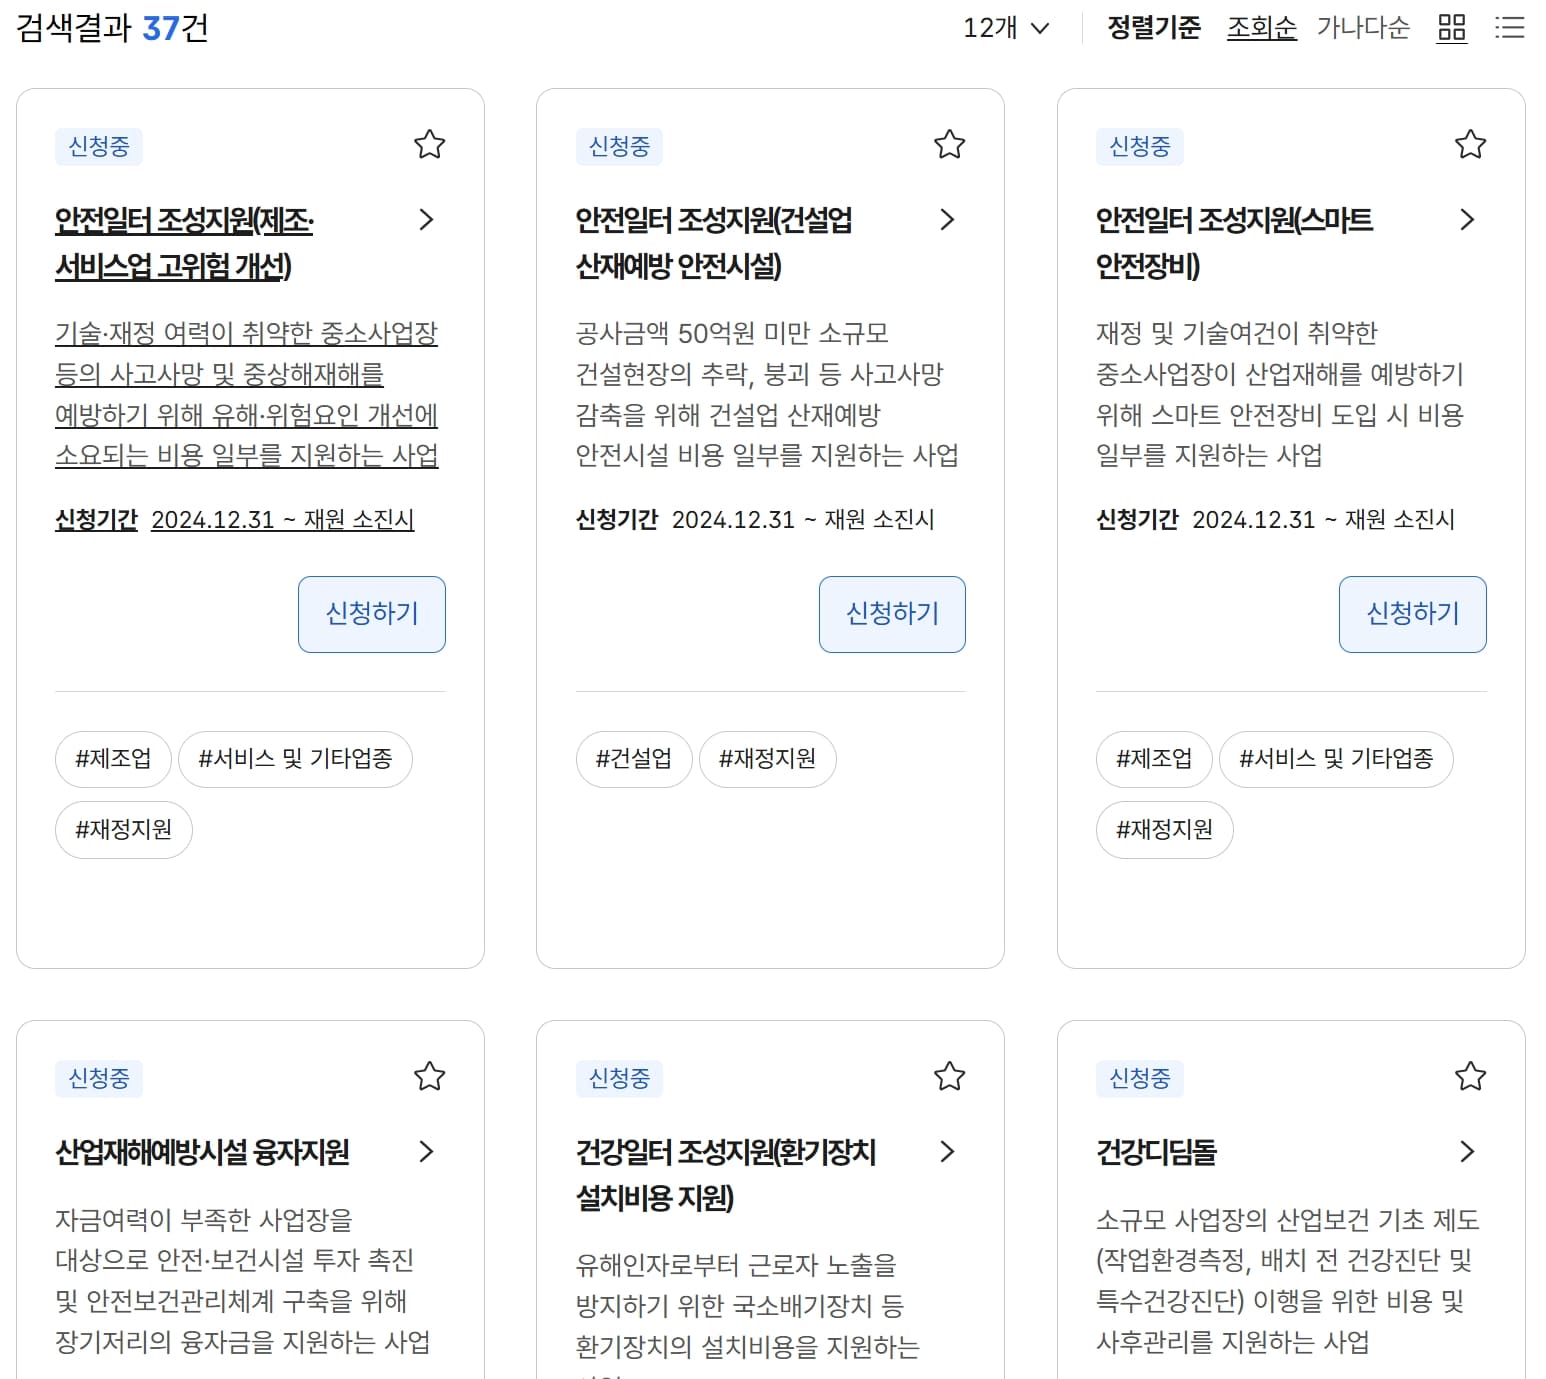Click 신청하기 on the 스마트 안전장비 card
Image resolution: width=1546 pixels, height=1379 pixels.
click(x=1412, y=614)
